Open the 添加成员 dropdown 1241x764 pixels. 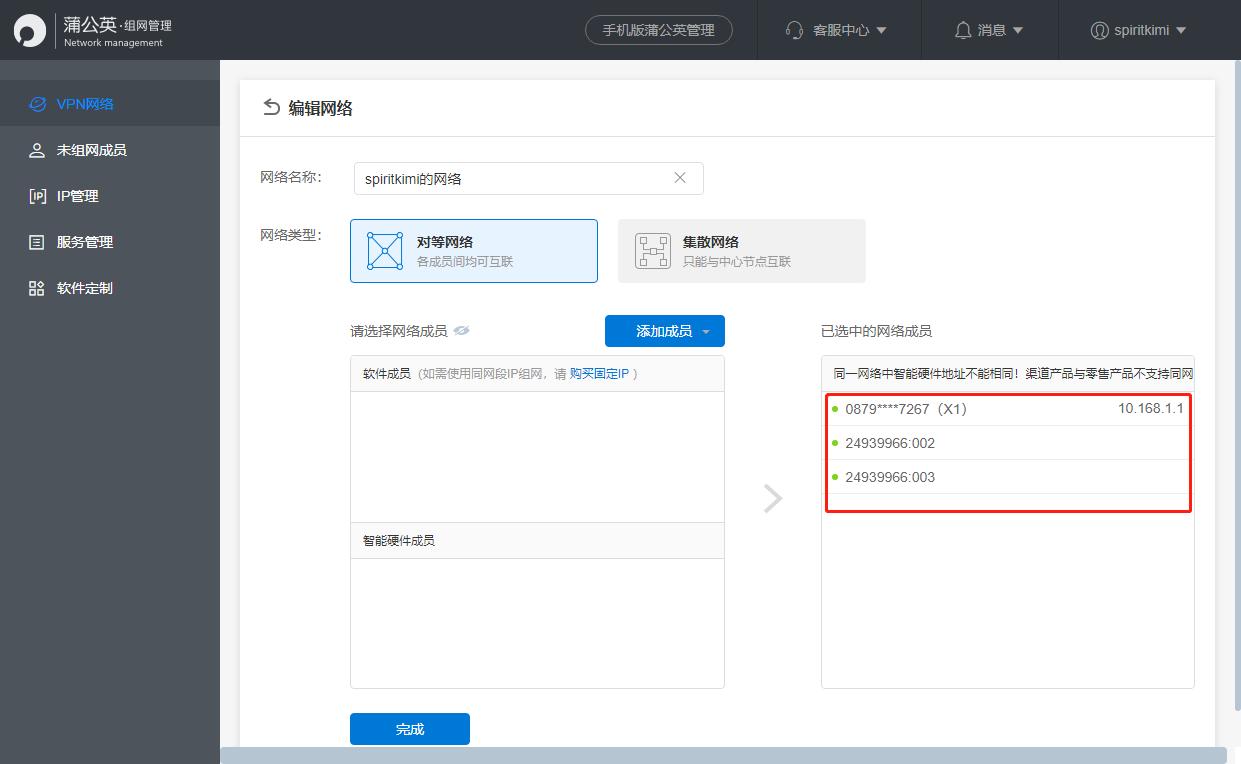664,331
